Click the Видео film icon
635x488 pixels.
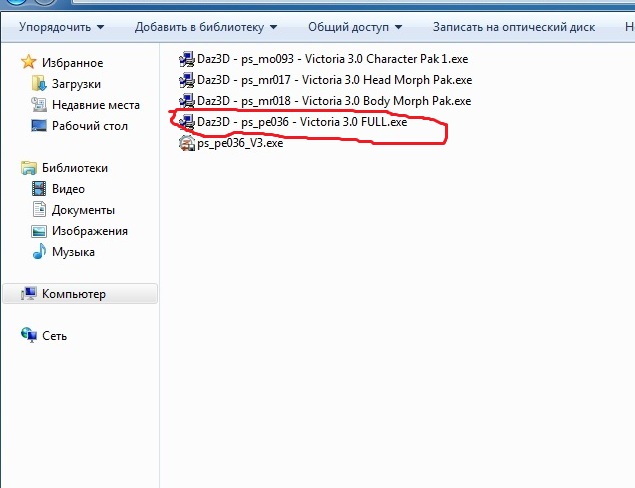point(39,188)
